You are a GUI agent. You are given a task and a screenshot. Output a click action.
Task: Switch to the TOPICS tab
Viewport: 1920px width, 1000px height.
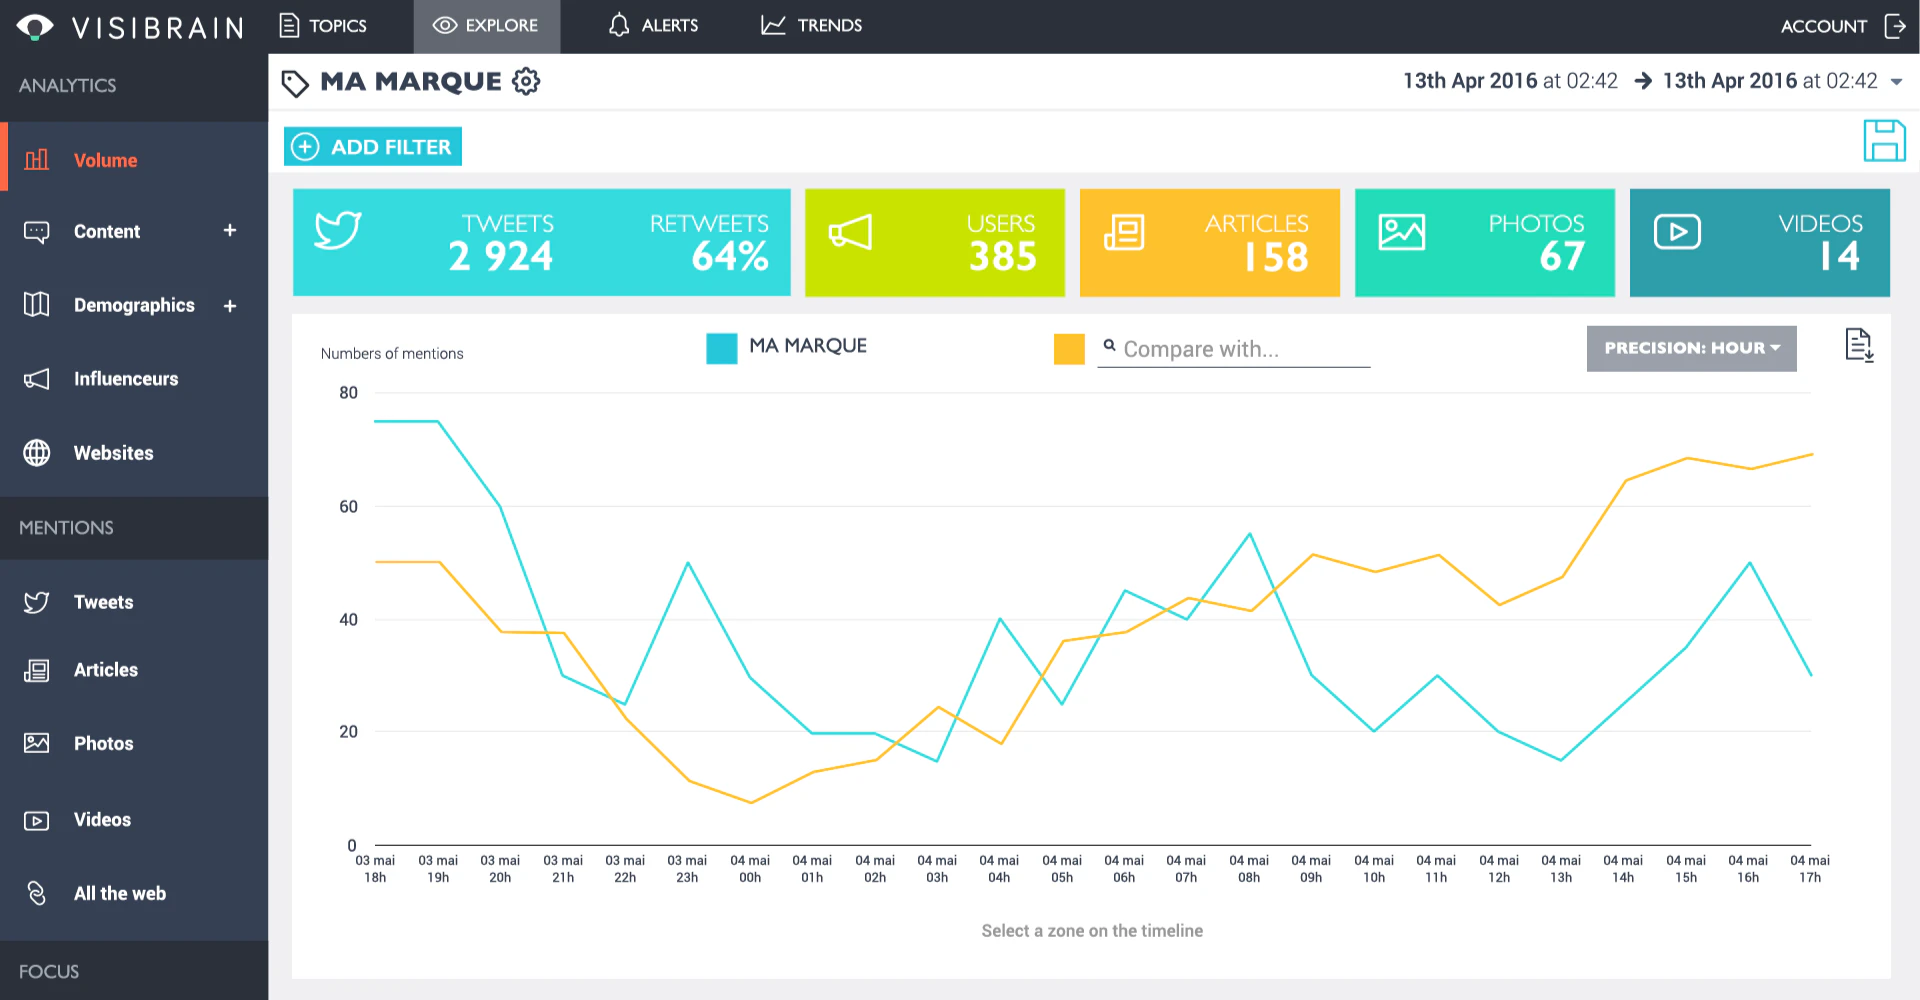[x=323, y=26]
